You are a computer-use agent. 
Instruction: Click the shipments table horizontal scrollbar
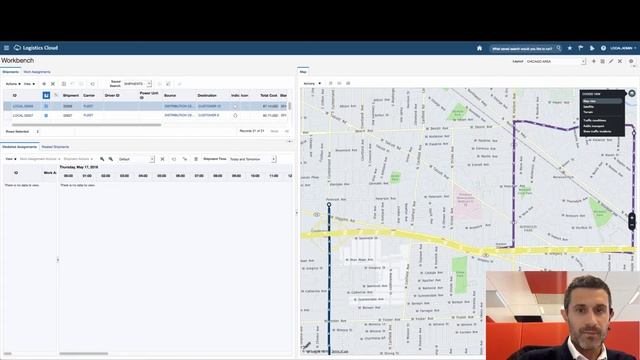click(x=86, y=125)
